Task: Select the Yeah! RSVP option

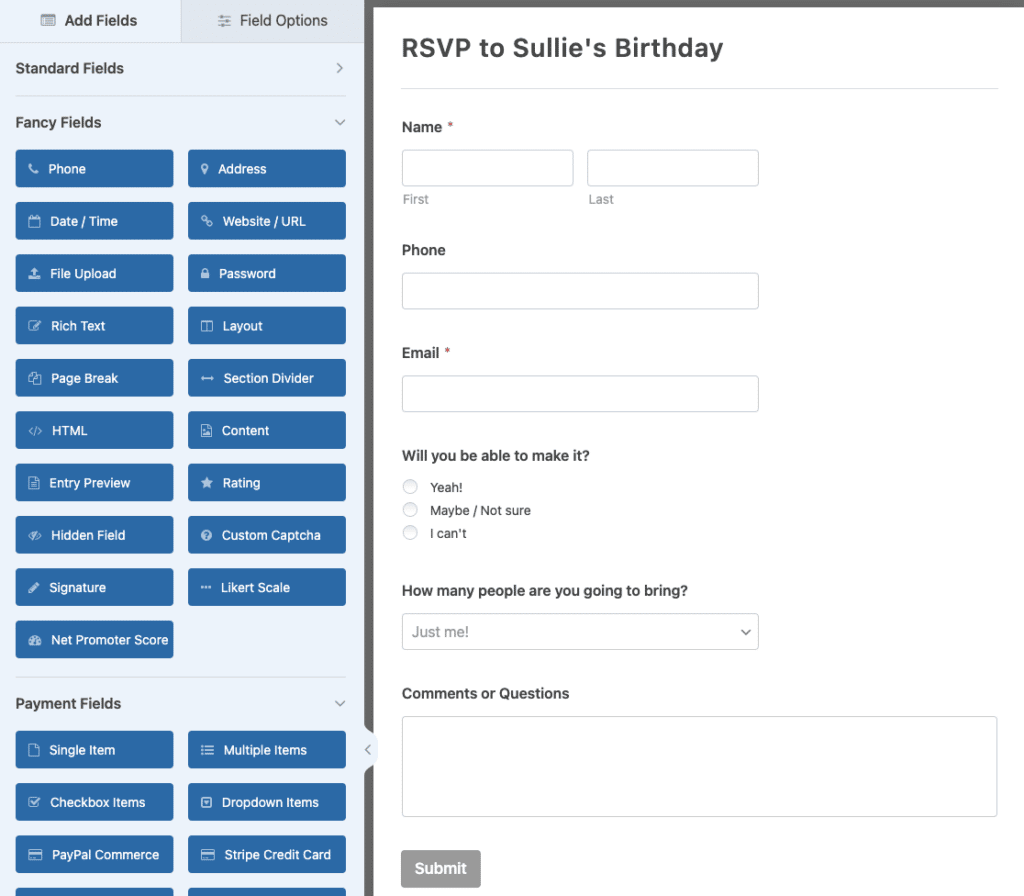Action: [x=410, y=486]
